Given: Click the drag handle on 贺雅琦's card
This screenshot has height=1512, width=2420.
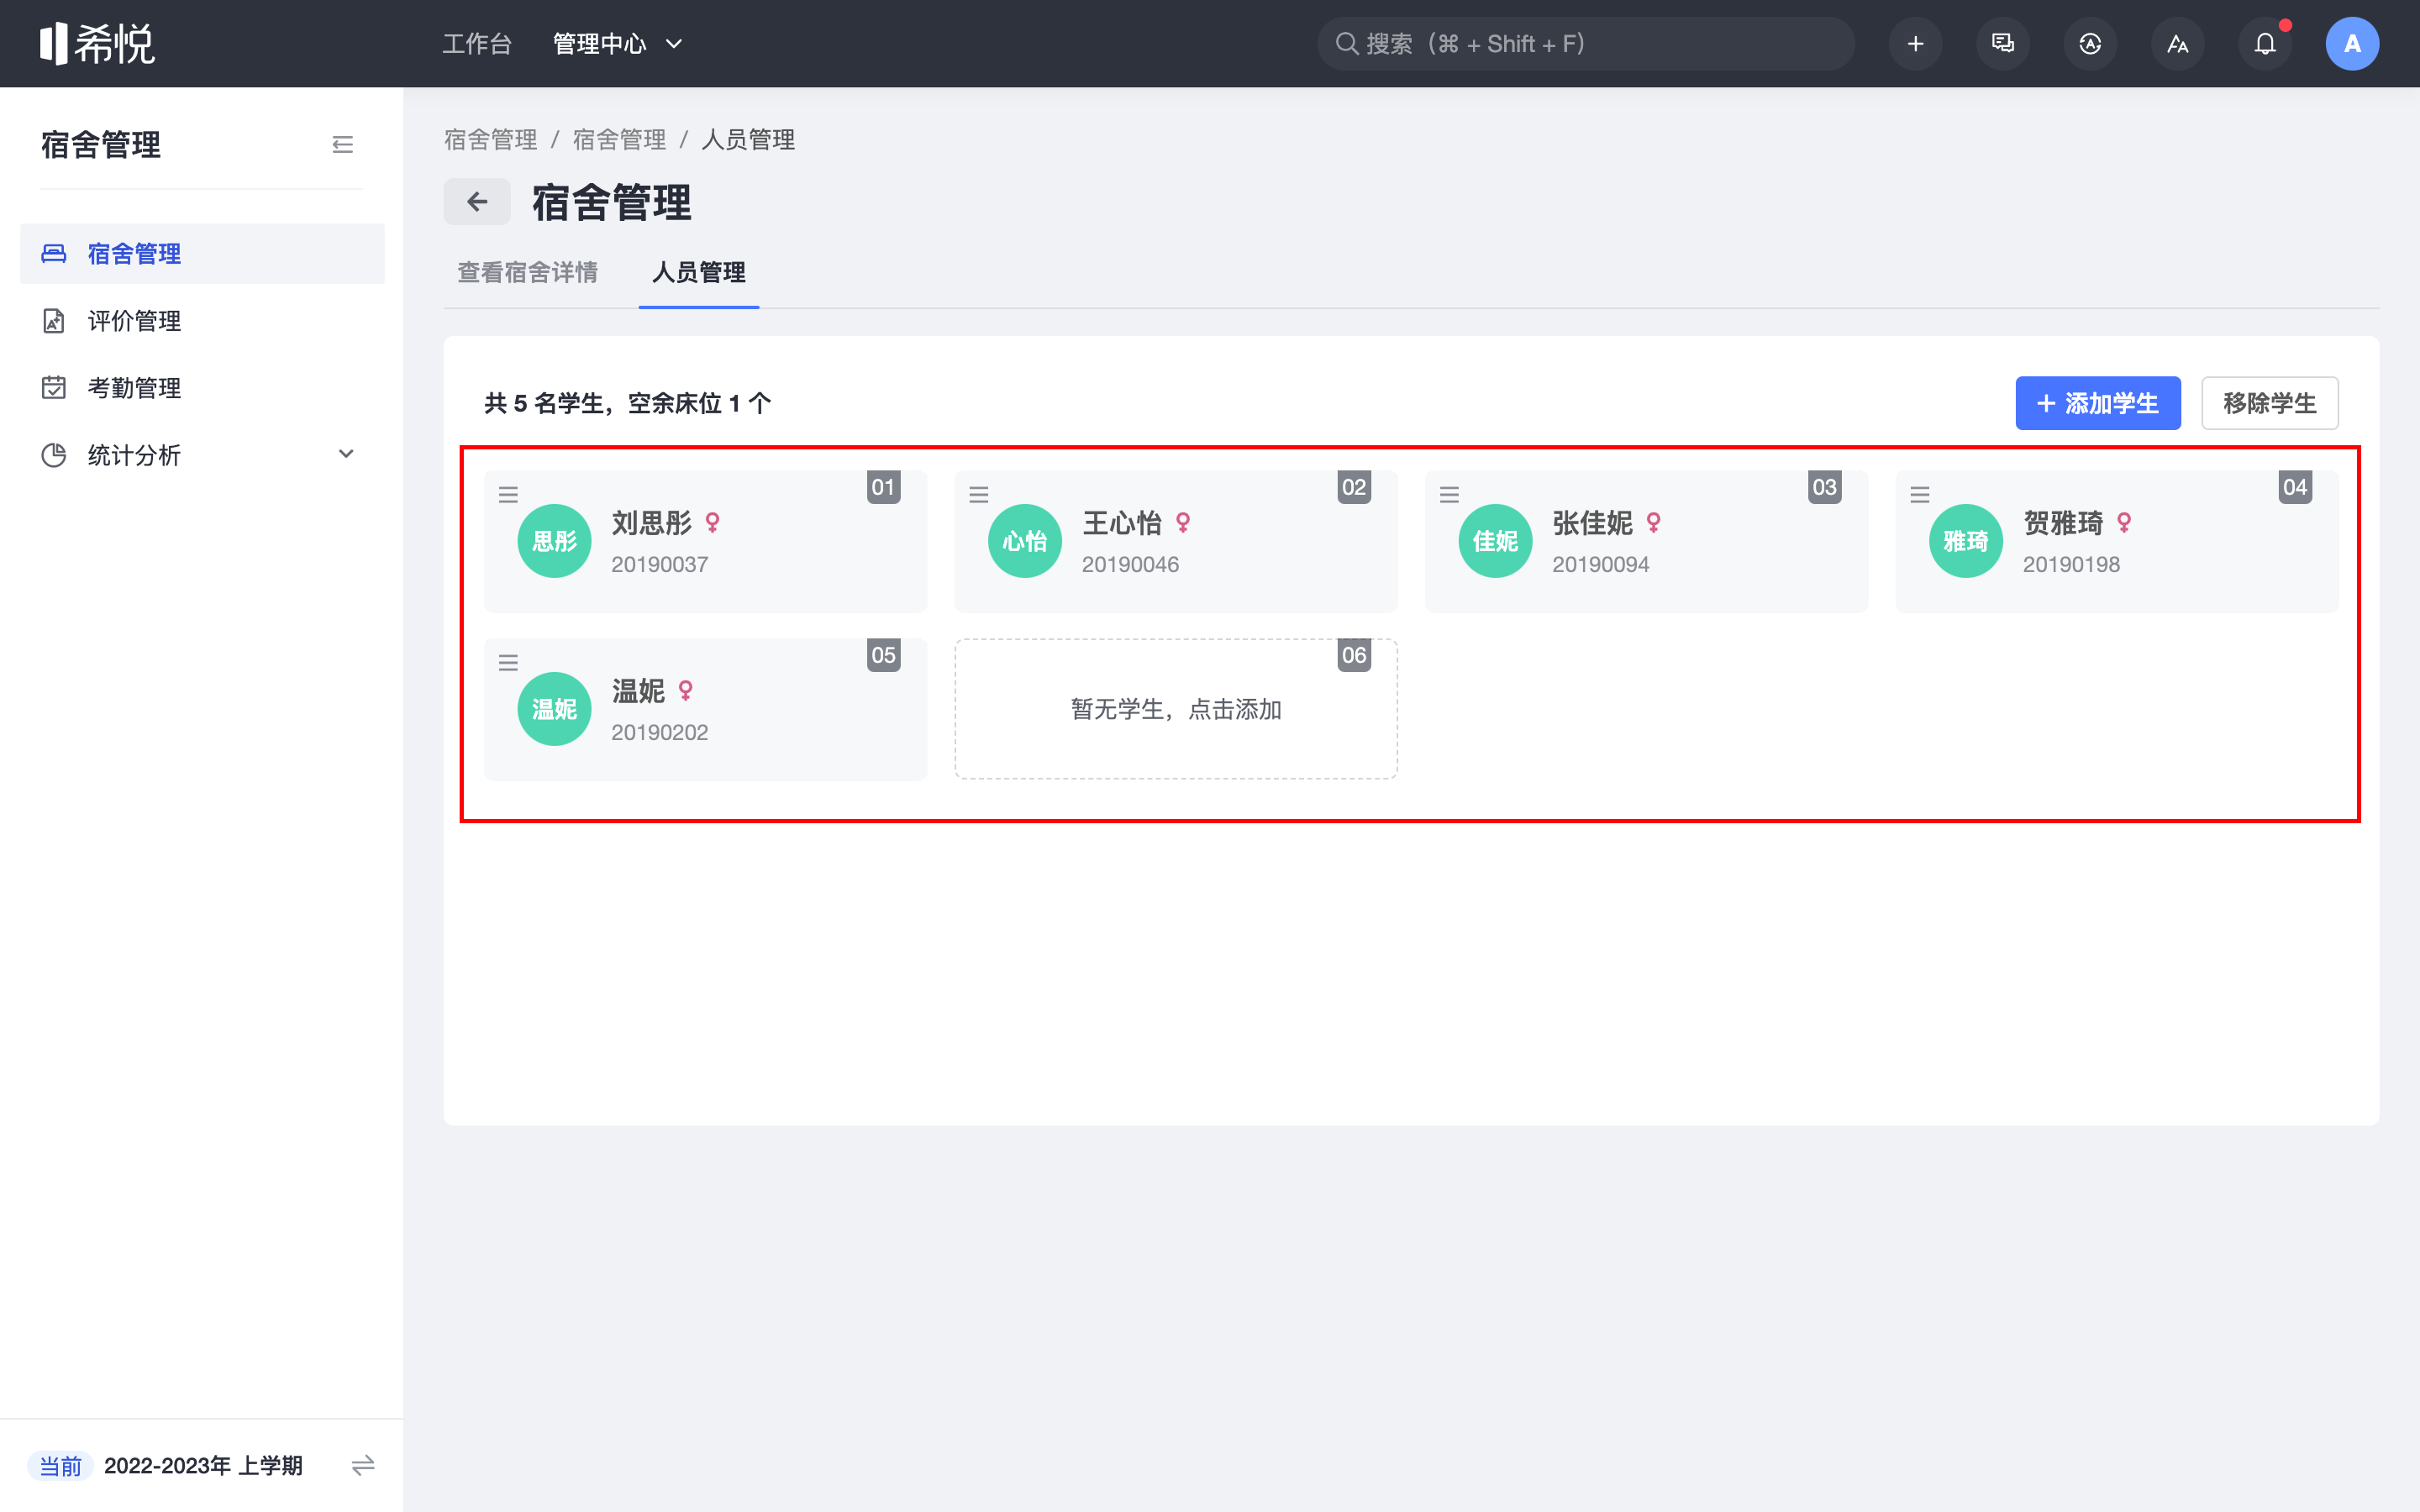Looking at the screenshot, I should (1920, 494).
